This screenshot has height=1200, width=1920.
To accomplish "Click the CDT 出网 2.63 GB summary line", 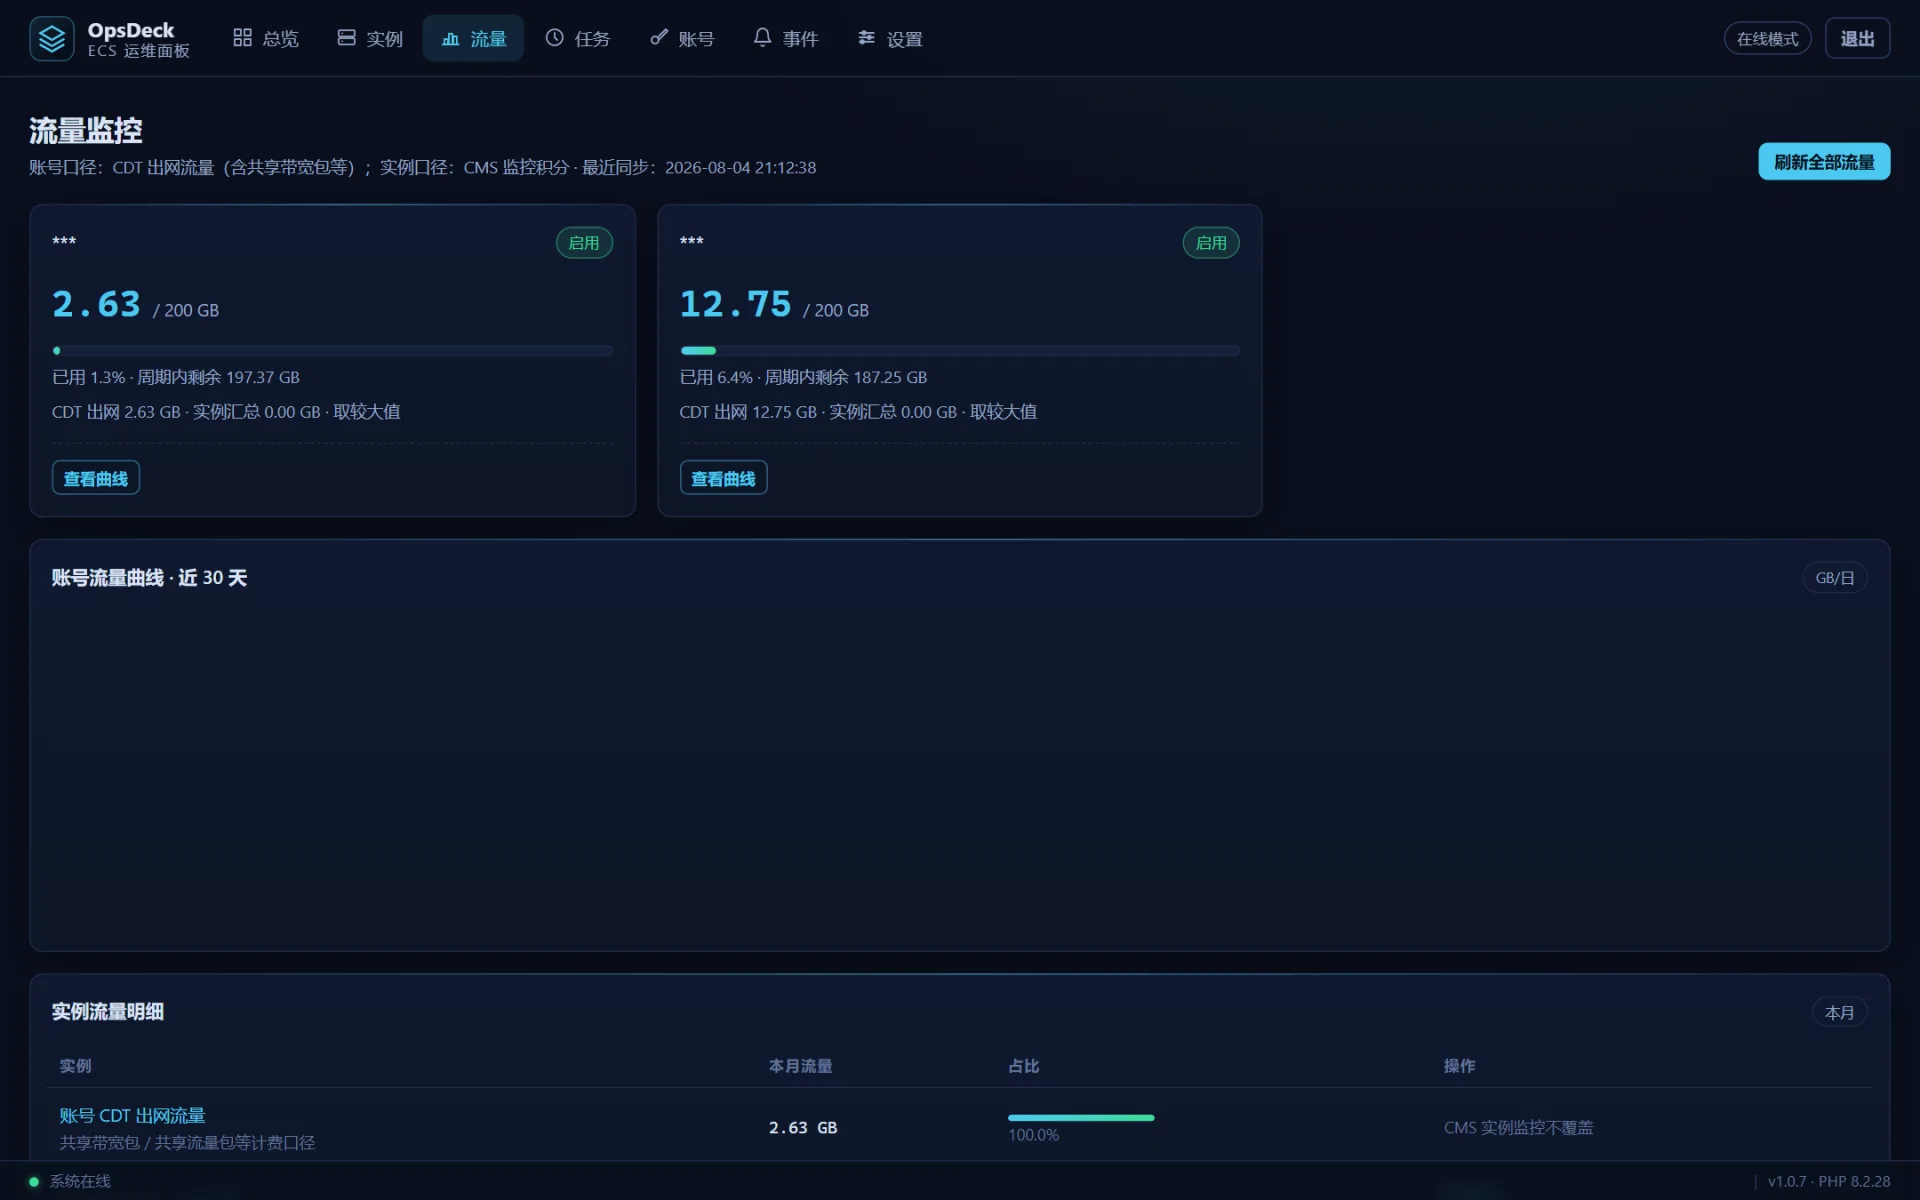I will point(226,412).
